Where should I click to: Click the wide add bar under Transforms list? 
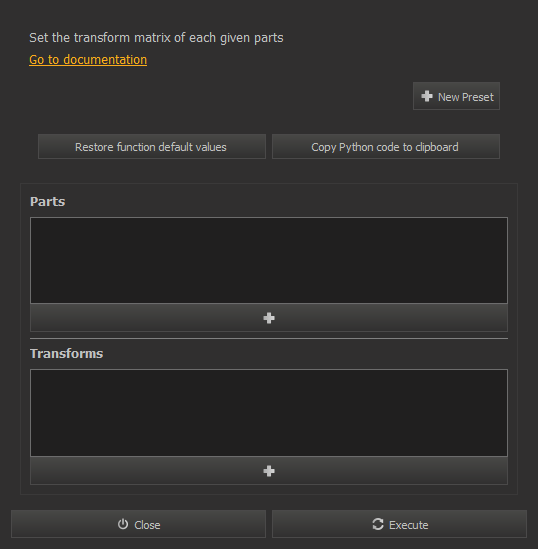[269, 471]
